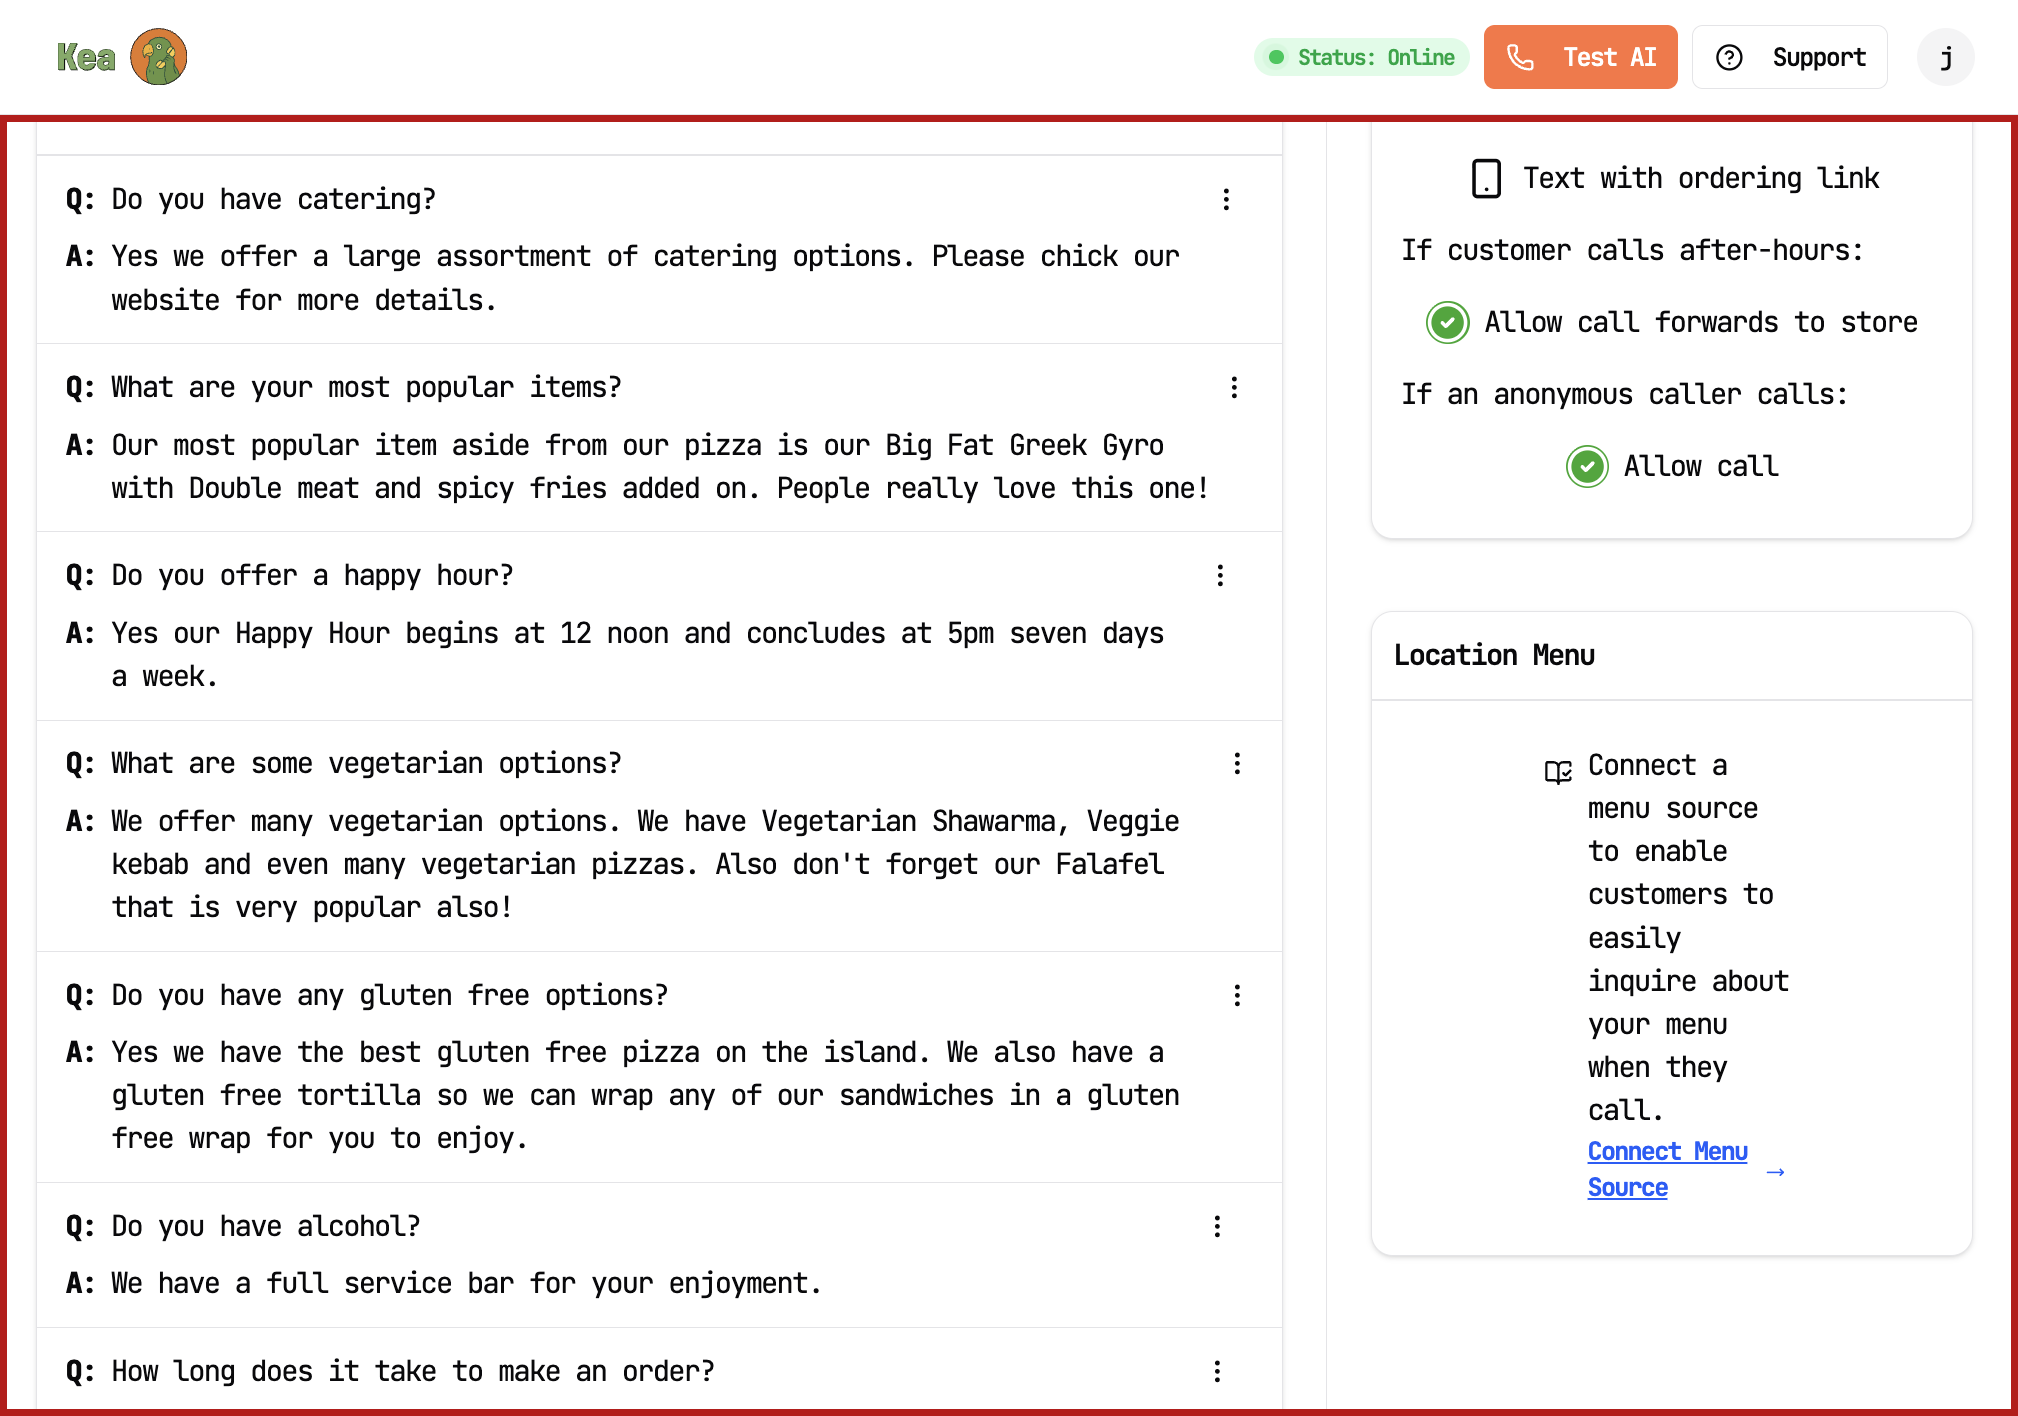Open options menu for gluten free question
This screenshot has width=2018, height=1416.
coord(1238,996)
